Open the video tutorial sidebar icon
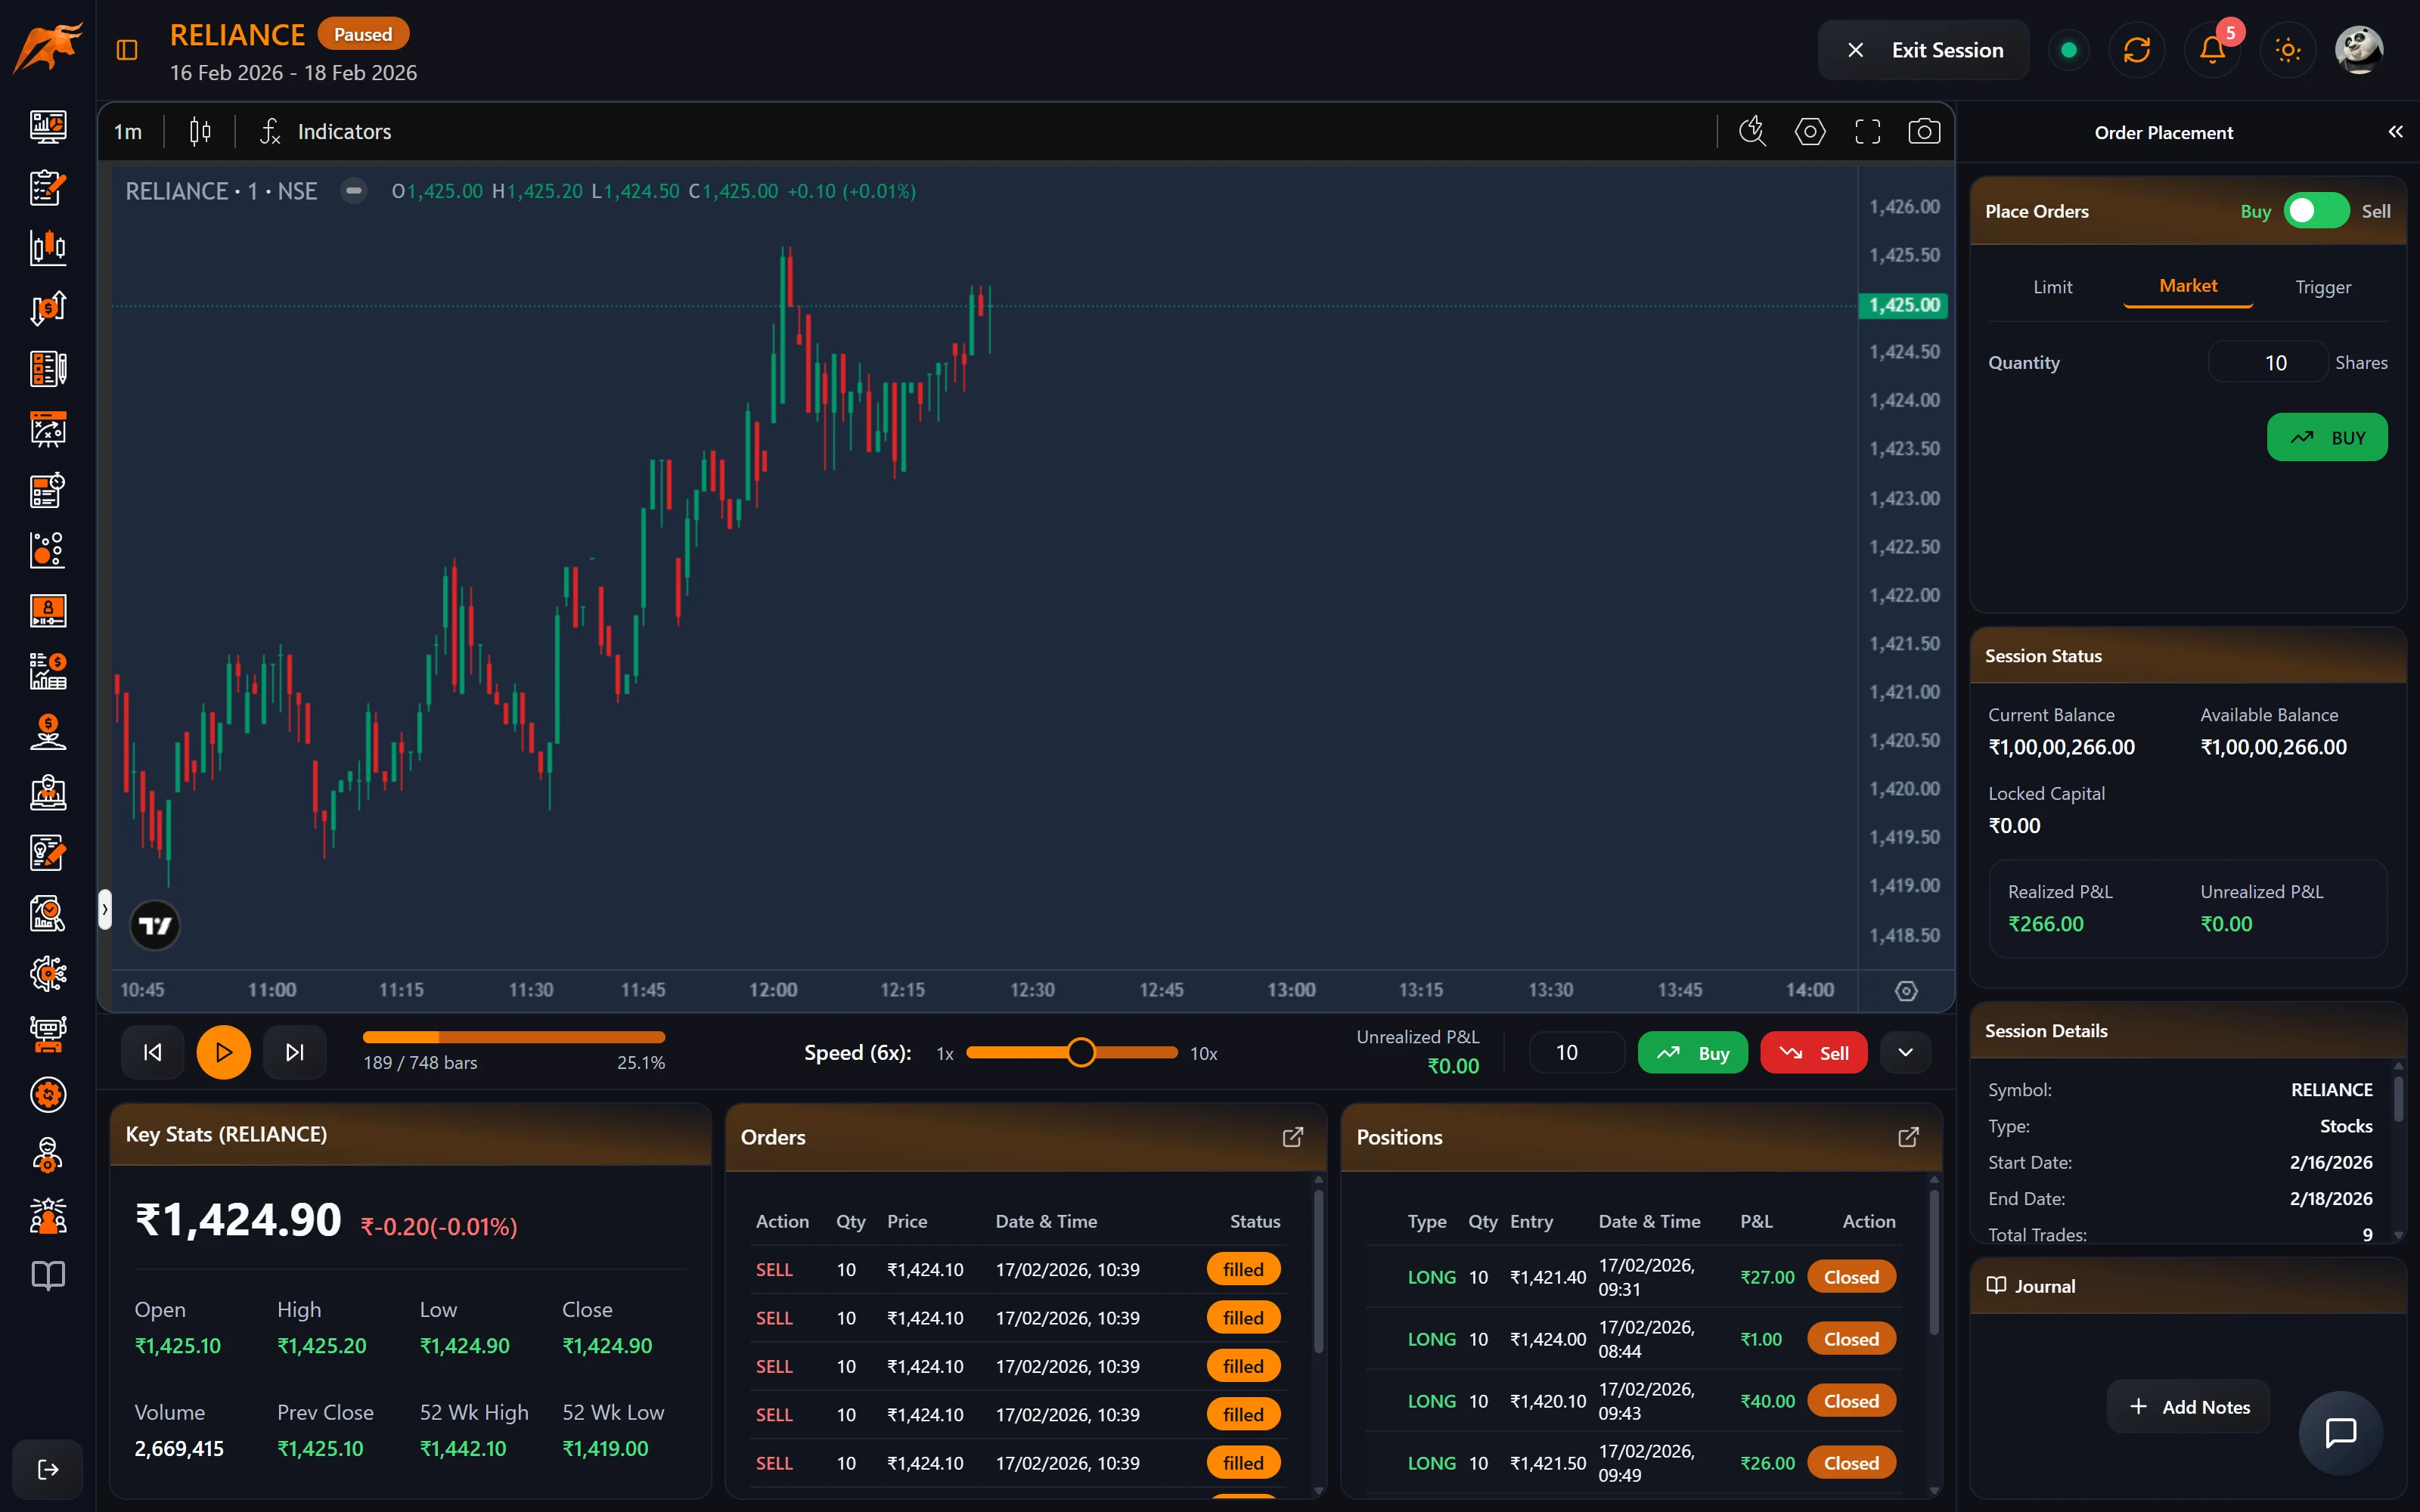This screenshot has height=1512, width=2420. pyautogui.click(x=48, y=610)
